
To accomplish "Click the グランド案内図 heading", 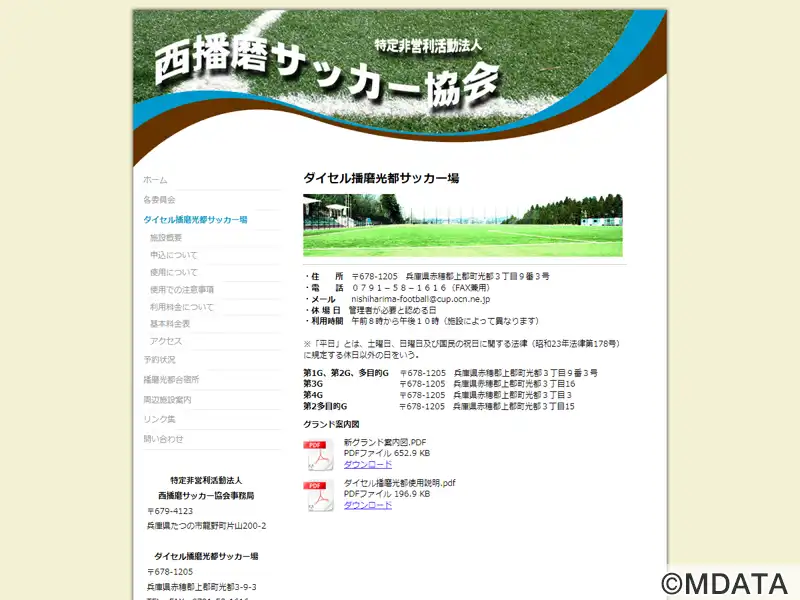I will (332, 424).
